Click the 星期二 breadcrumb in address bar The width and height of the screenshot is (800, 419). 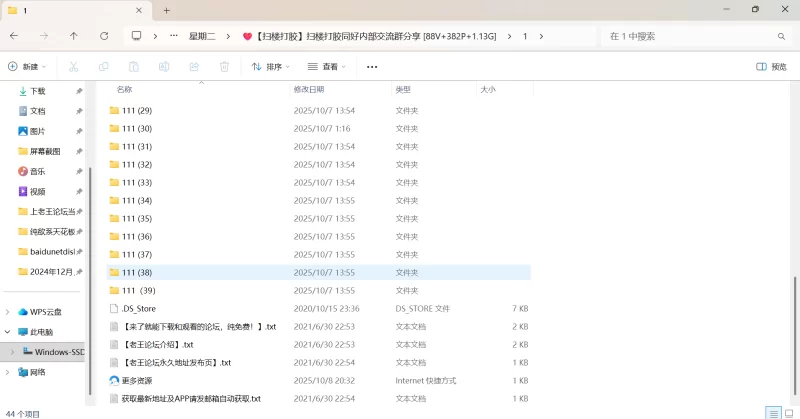click(x=204, y=36)
